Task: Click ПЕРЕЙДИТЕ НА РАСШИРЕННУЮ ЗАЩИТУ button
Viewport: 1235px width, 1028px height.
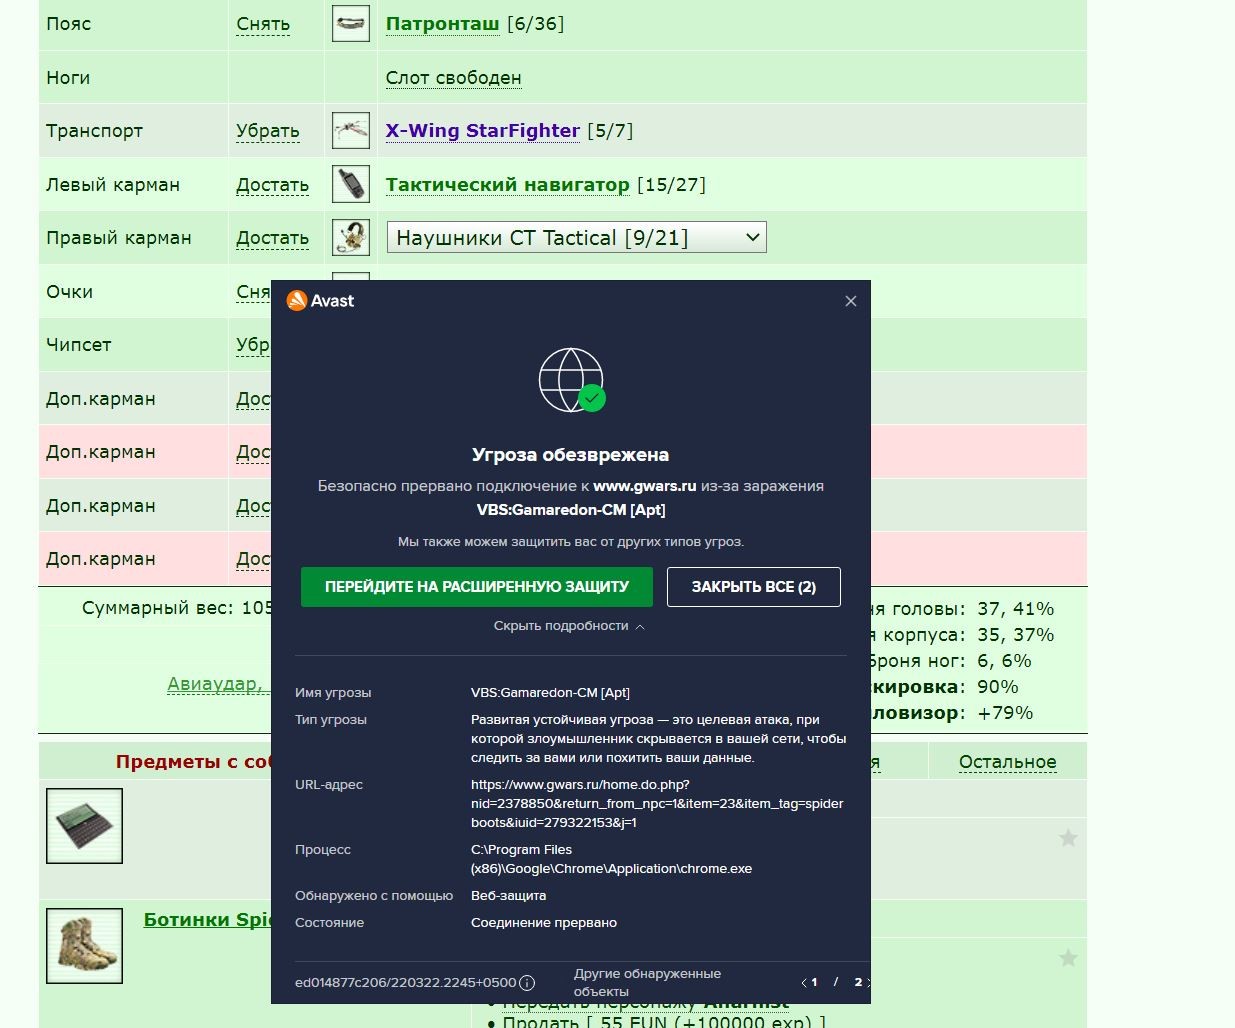Action: 477,587
